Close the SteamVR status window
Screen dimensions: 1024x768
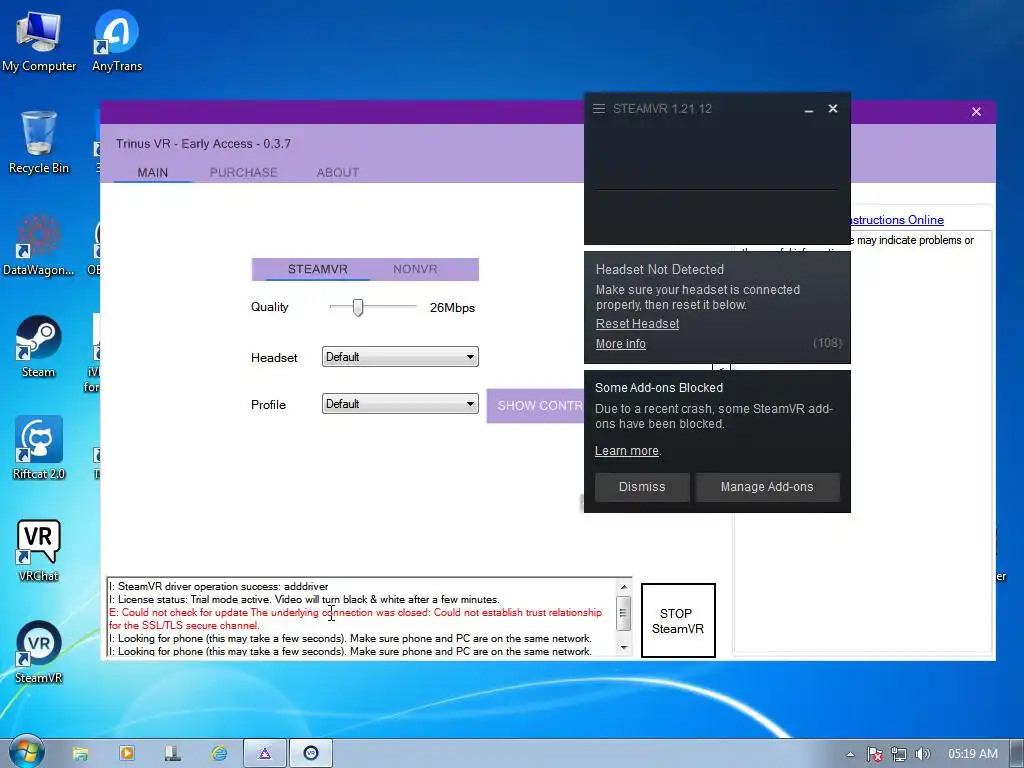(833, 108)
